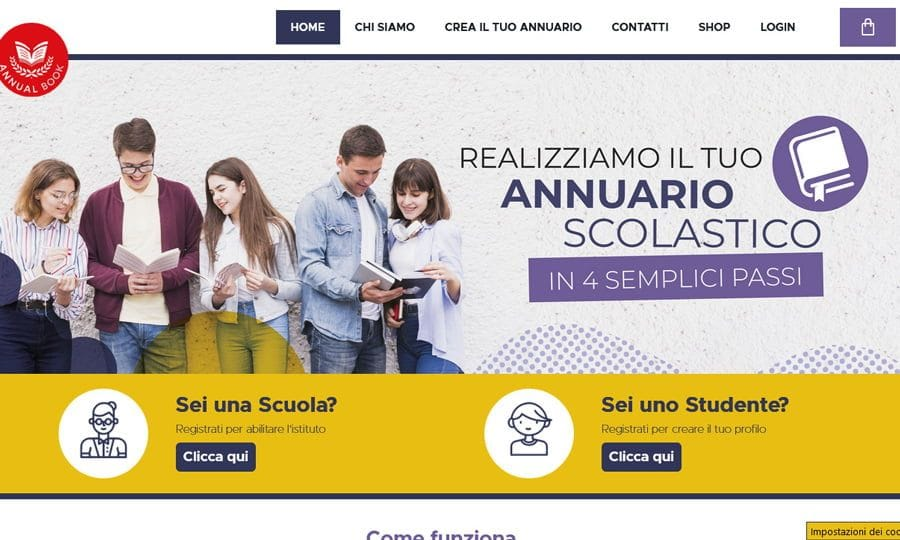Click the 'Sei uno Studente?' heading
Viewport: 900px width, 540px height.
click(695, 405)
